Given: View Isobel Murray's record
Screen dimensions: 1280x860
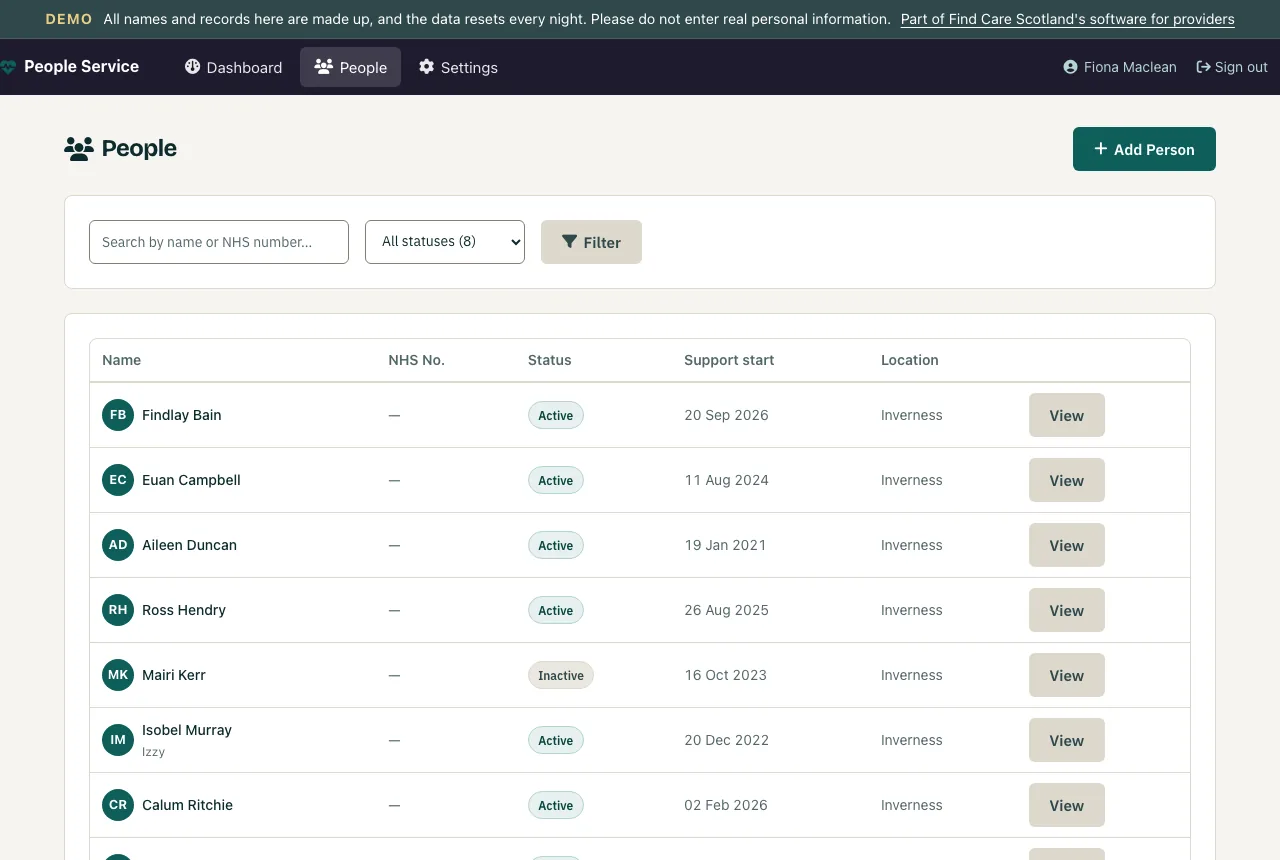Looking at the screenshot, I should pos(1067,740).
